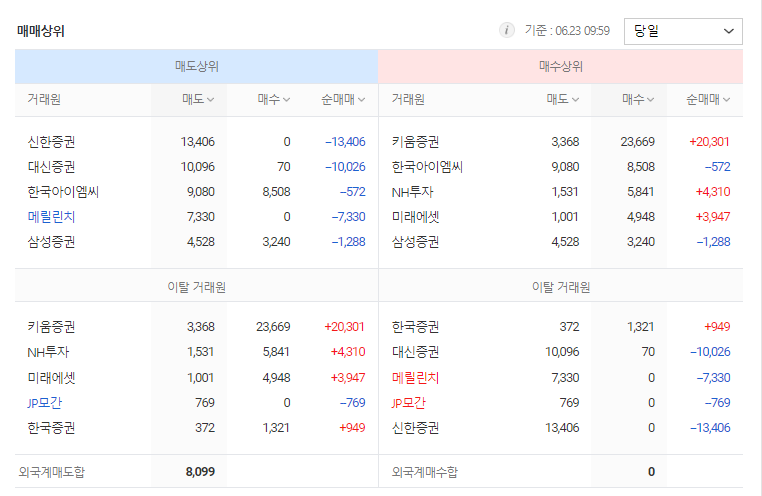Click the 외국계매수합 label
The height and width of the screenshot is (496, 762).
coord(425,472)
